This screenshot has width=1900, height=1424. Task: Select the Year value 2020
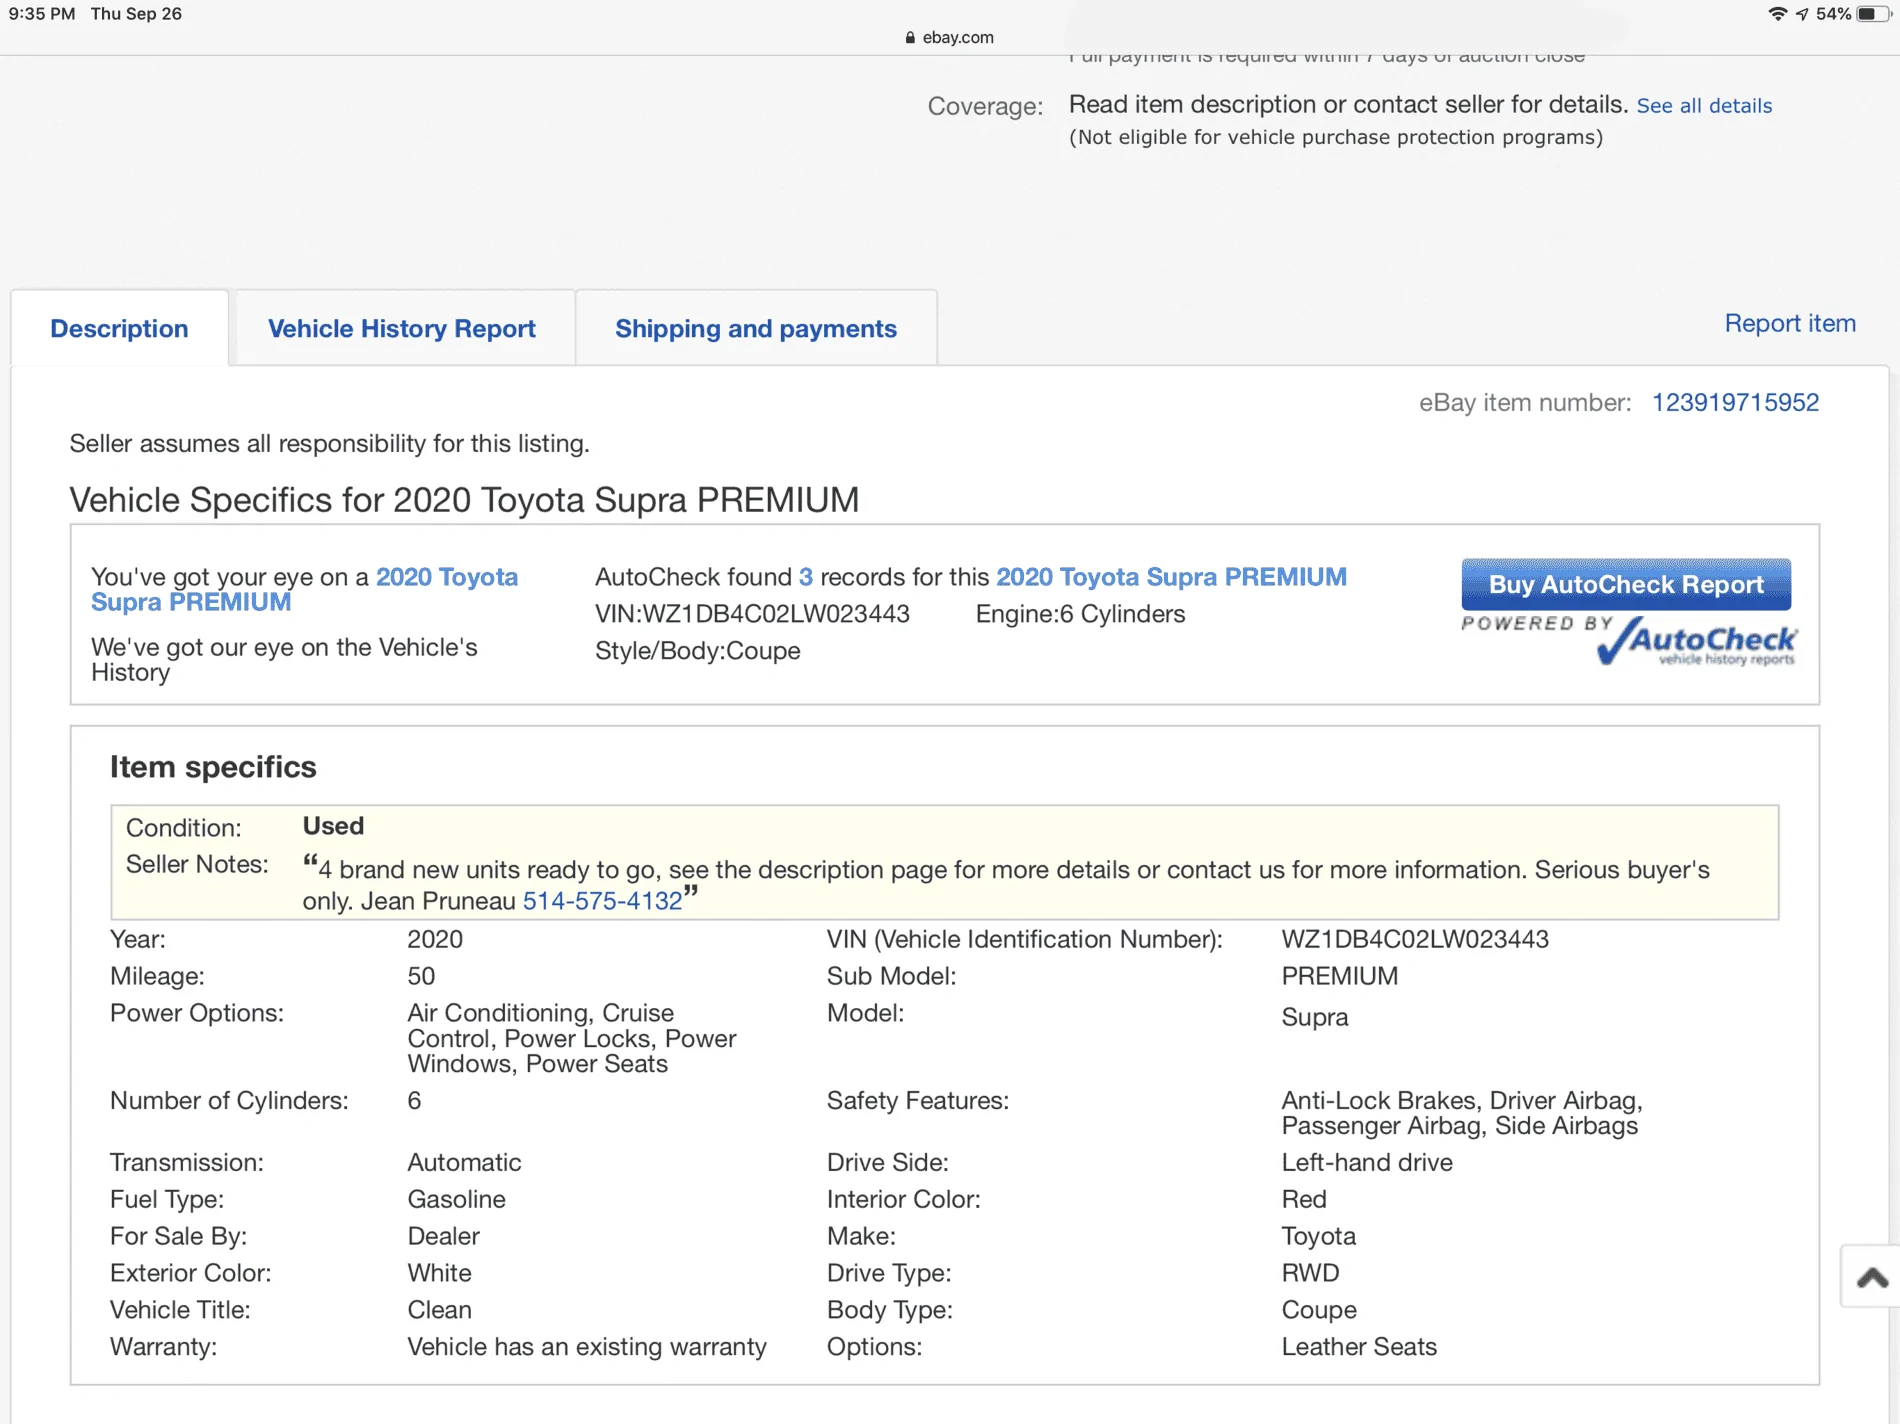435,939
